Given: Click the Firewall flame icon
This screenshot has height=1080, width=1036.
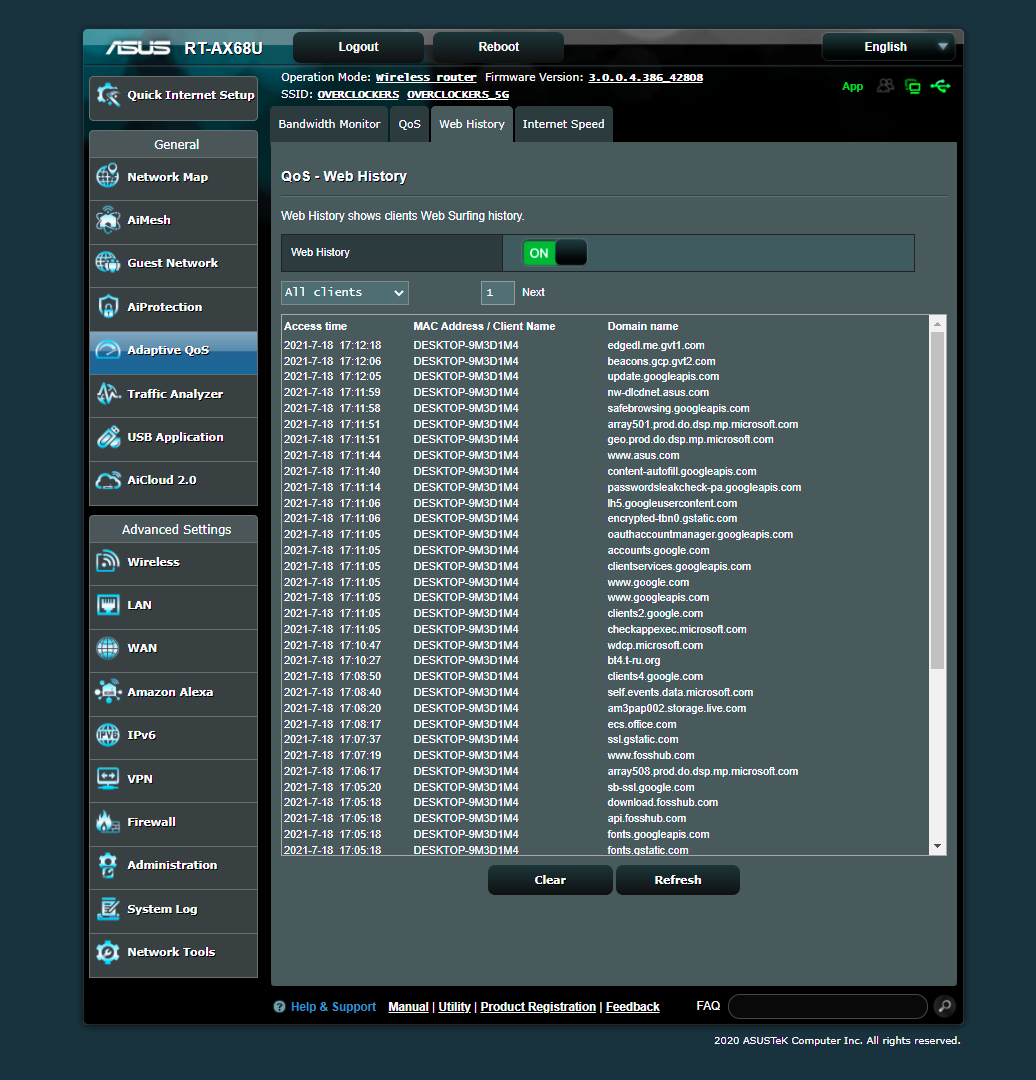Looking at the screenshot, I should 108,822.
